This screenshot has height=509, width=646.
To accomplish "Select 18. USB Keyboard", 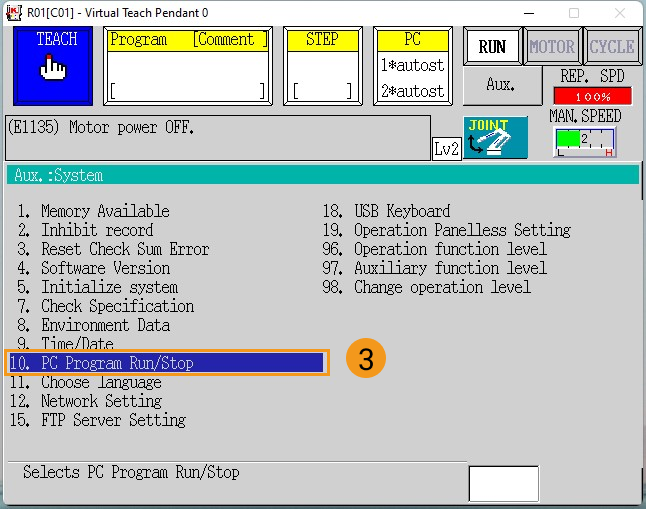I will [386, 211].
